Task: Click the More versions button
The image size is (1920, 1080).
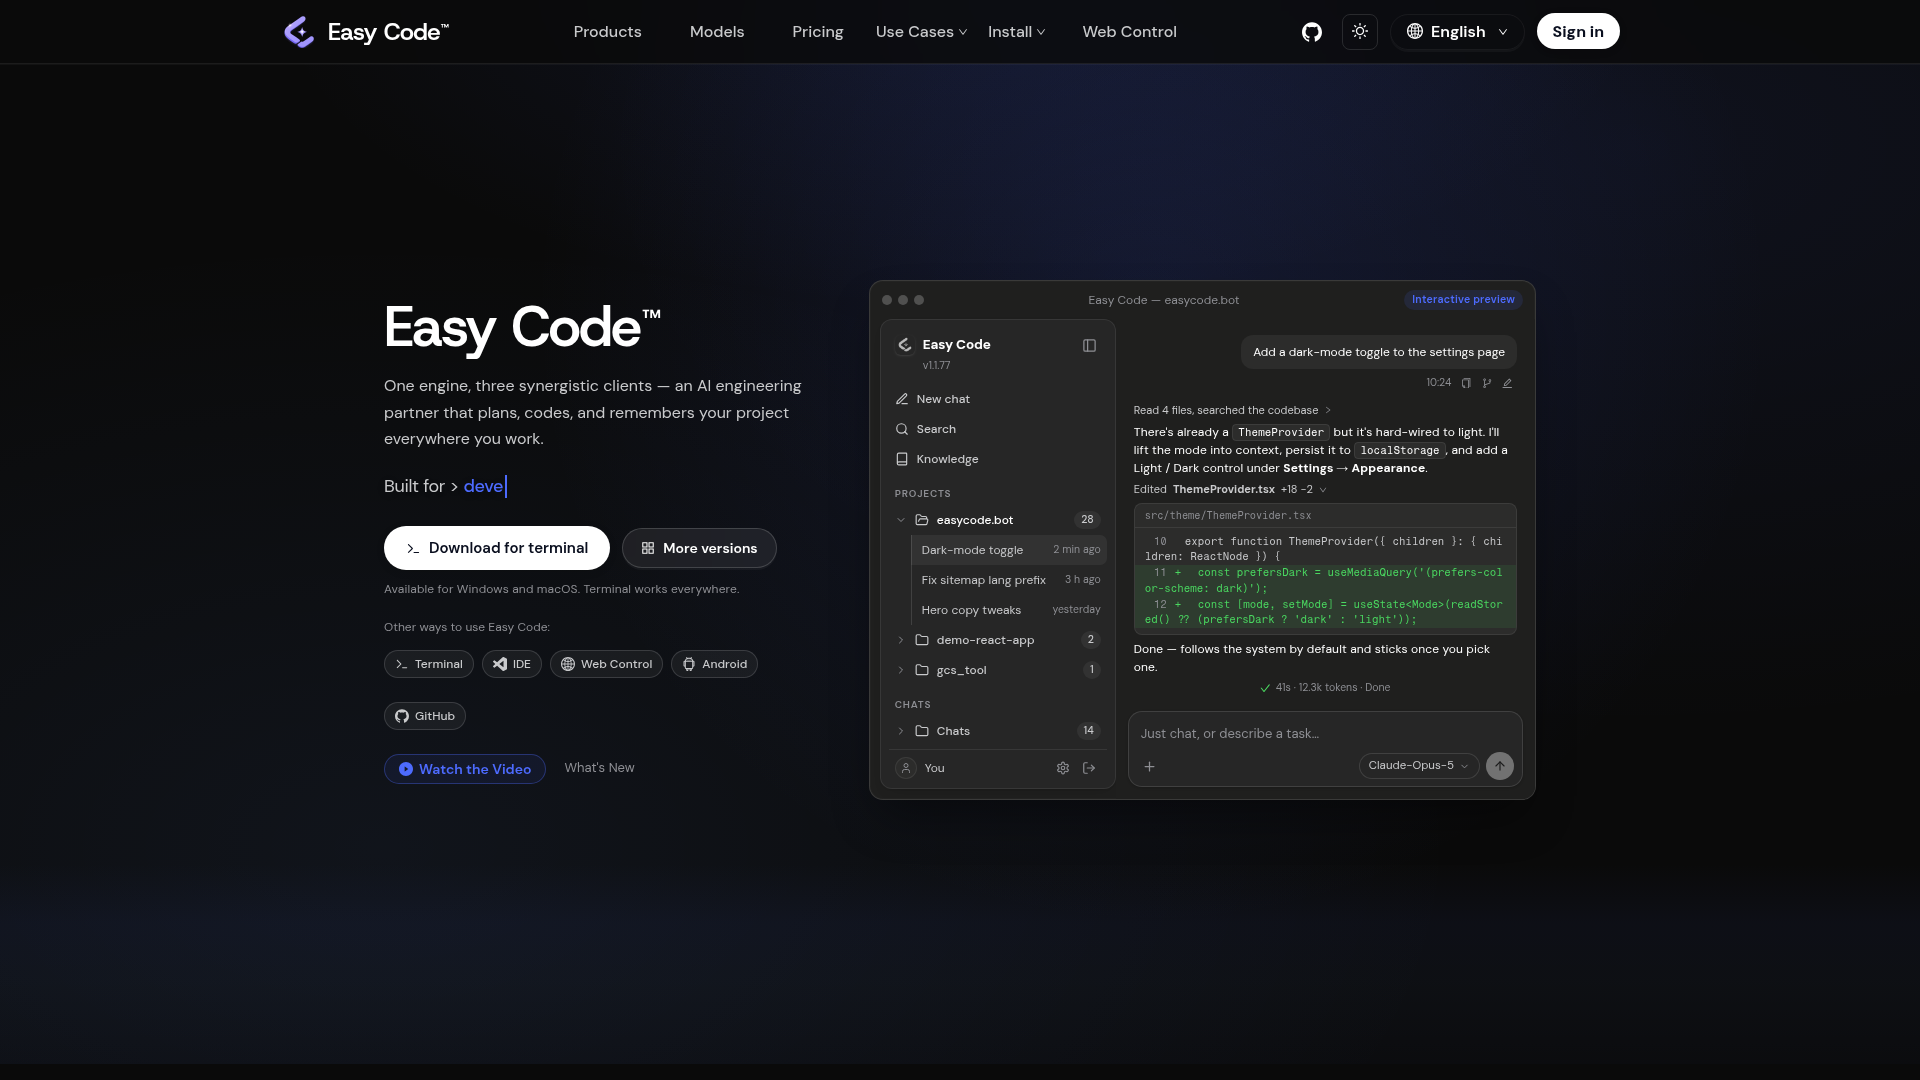Action: click(699, 548)
